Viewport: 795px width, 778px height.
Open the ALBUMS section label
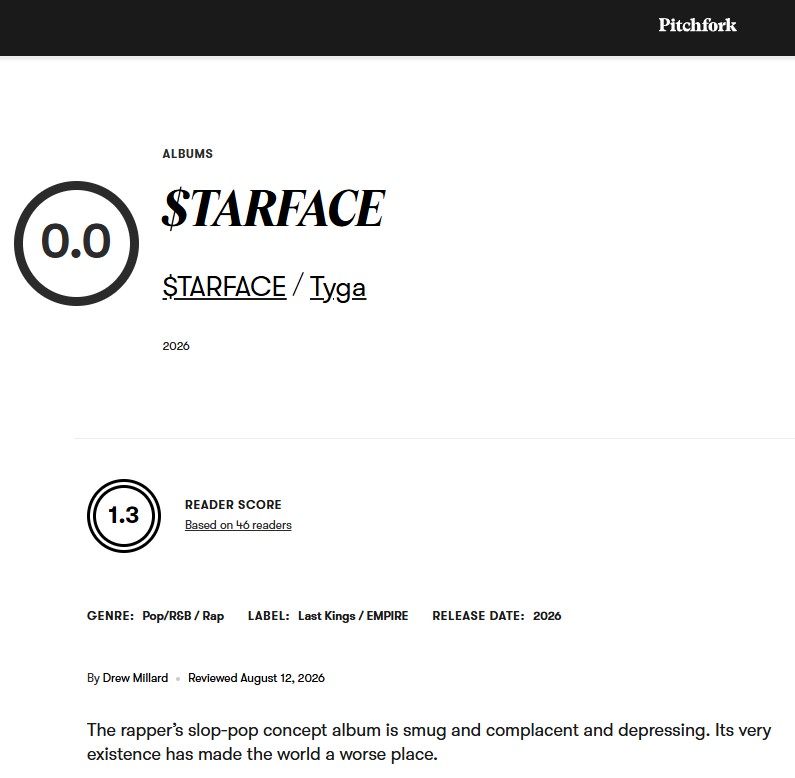[x=188, y=154]
